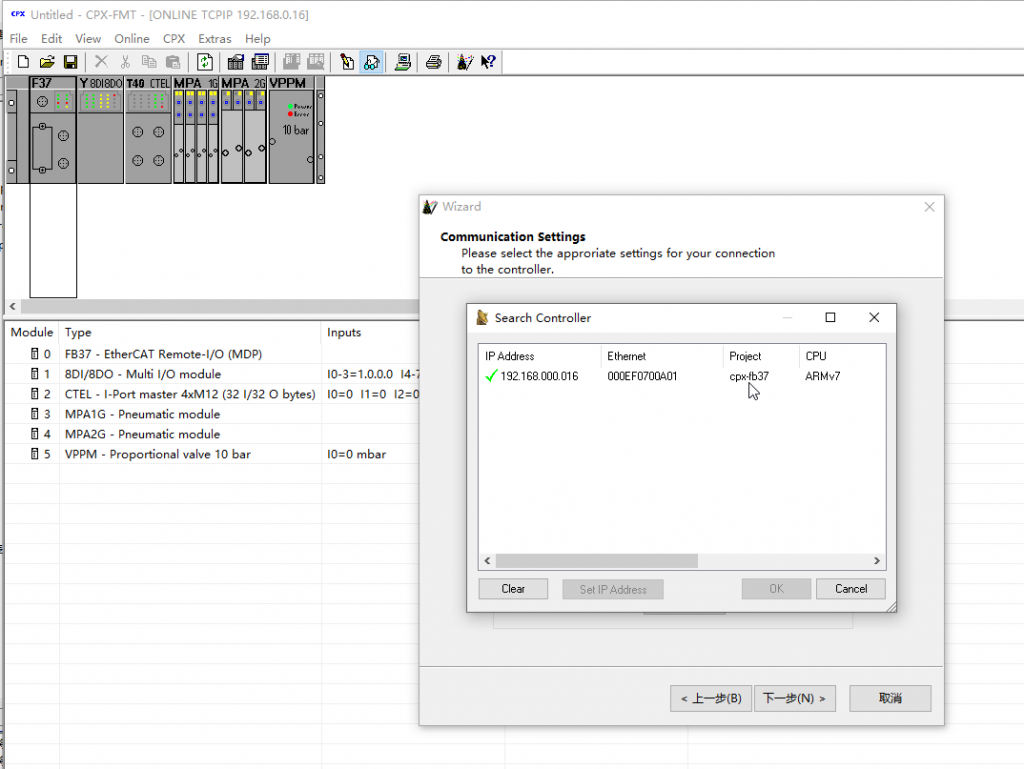The width and height of the screenshot is (1024, 769).
Task: Create a new project with New icon
Action: click(x=23, y=62)
